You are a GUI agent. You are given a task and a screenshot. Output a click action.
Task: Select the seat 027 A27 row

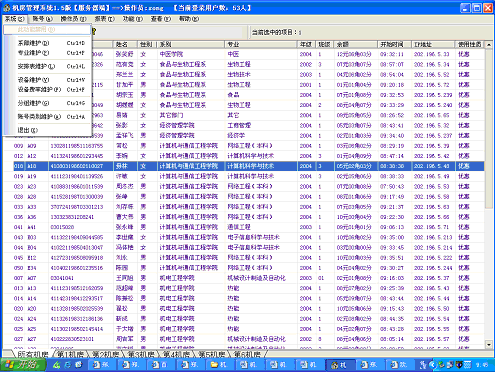(x=244, y=339)
